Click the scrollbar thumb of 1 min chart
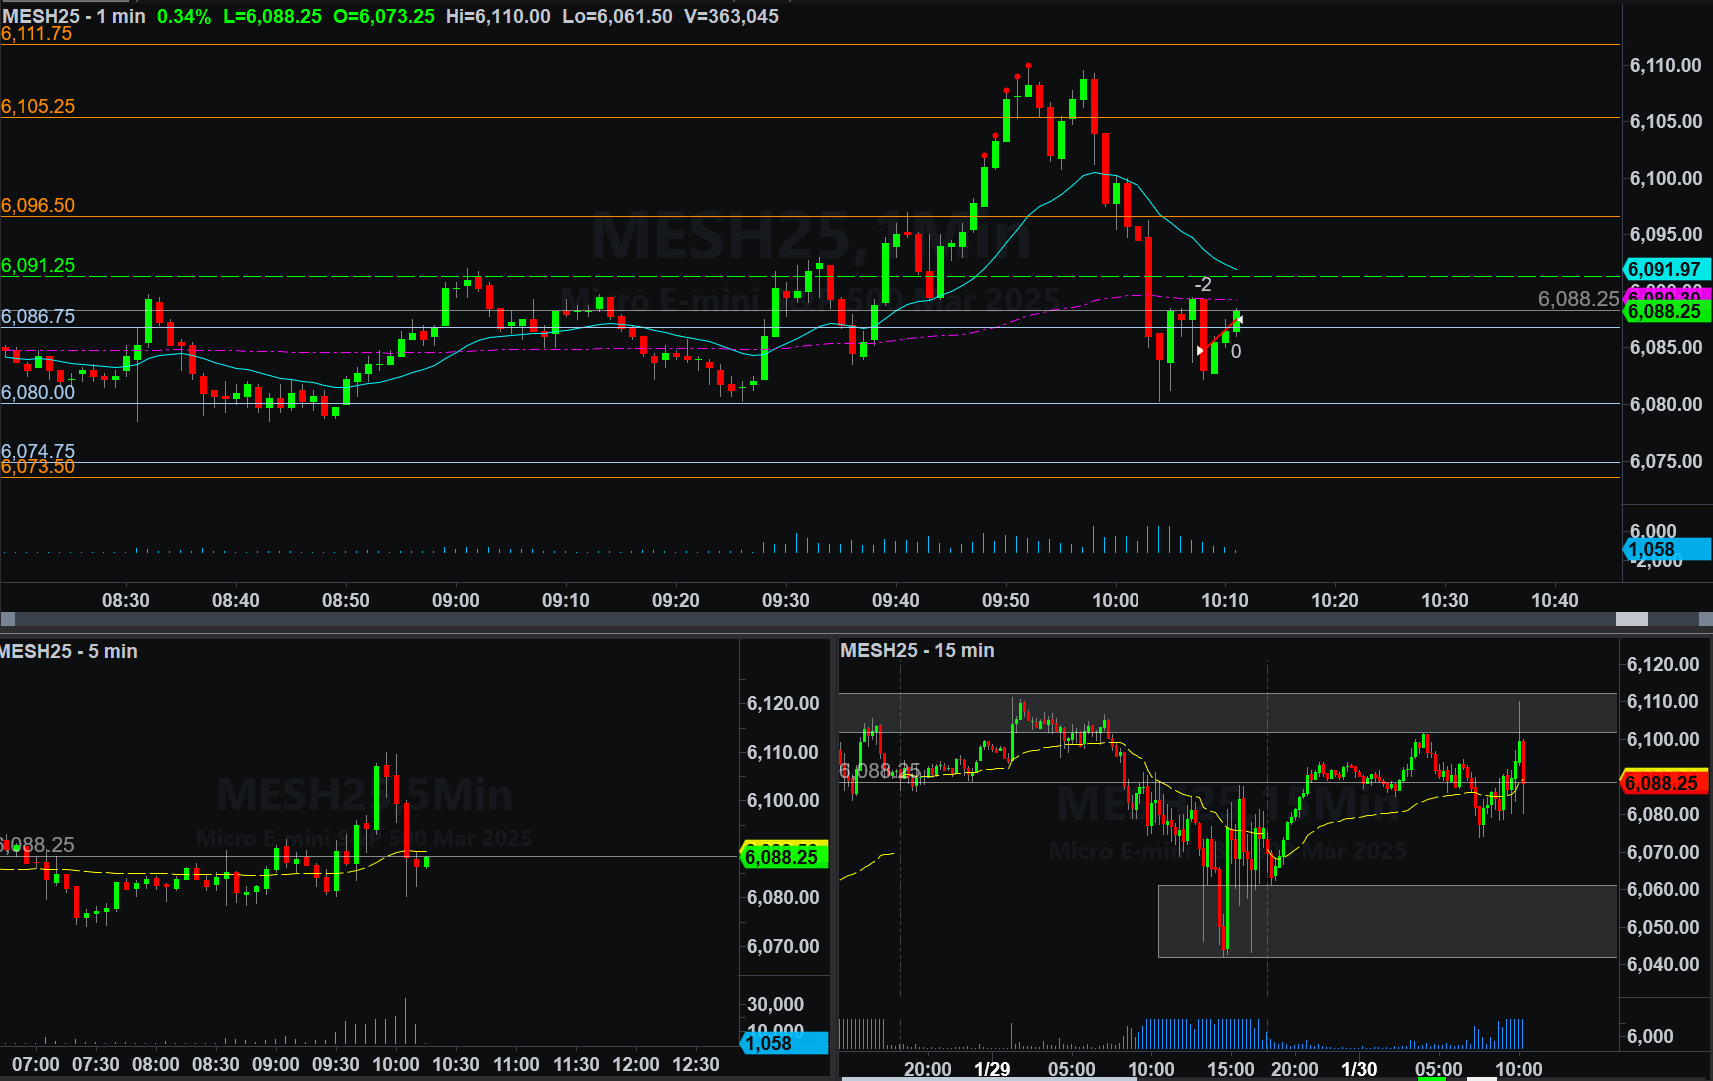The image size is (1713, 1081). pyautogui.click(x=1632, y=620)
